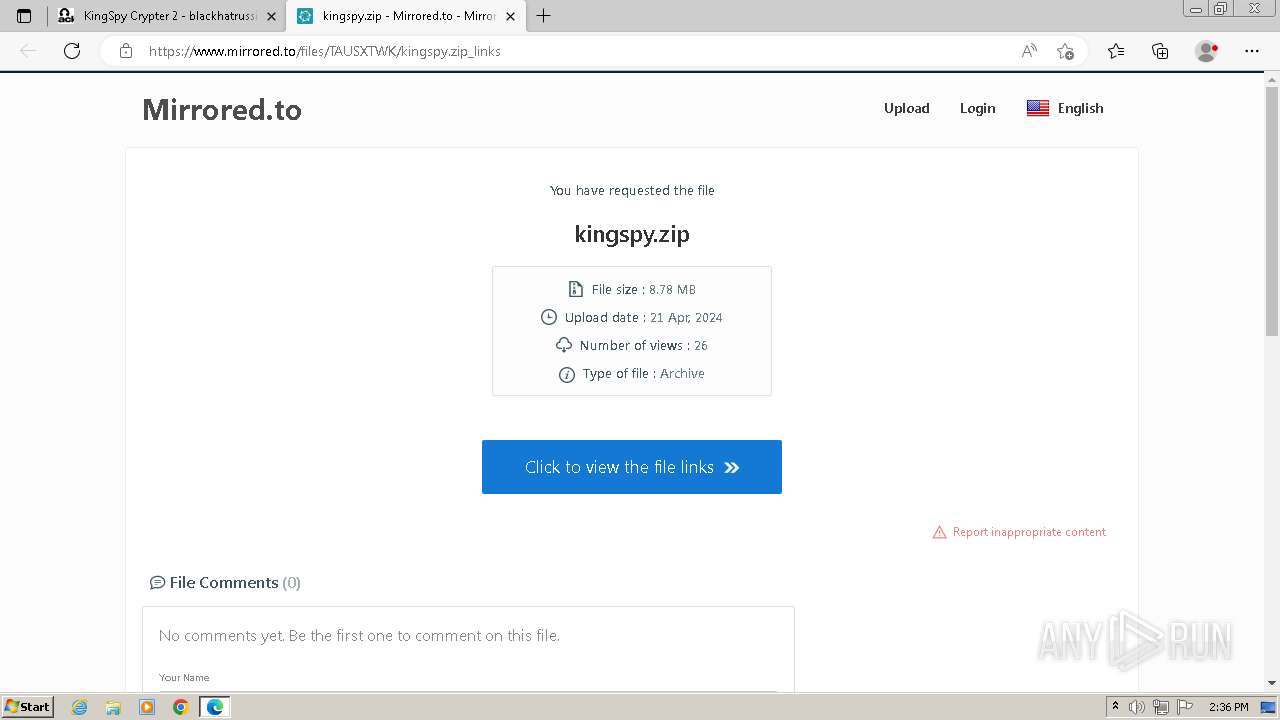Viewport: 1280px width, 720px height.
Task: Click the 2:36 PM system clock
Action: (x=1228, y=707)
